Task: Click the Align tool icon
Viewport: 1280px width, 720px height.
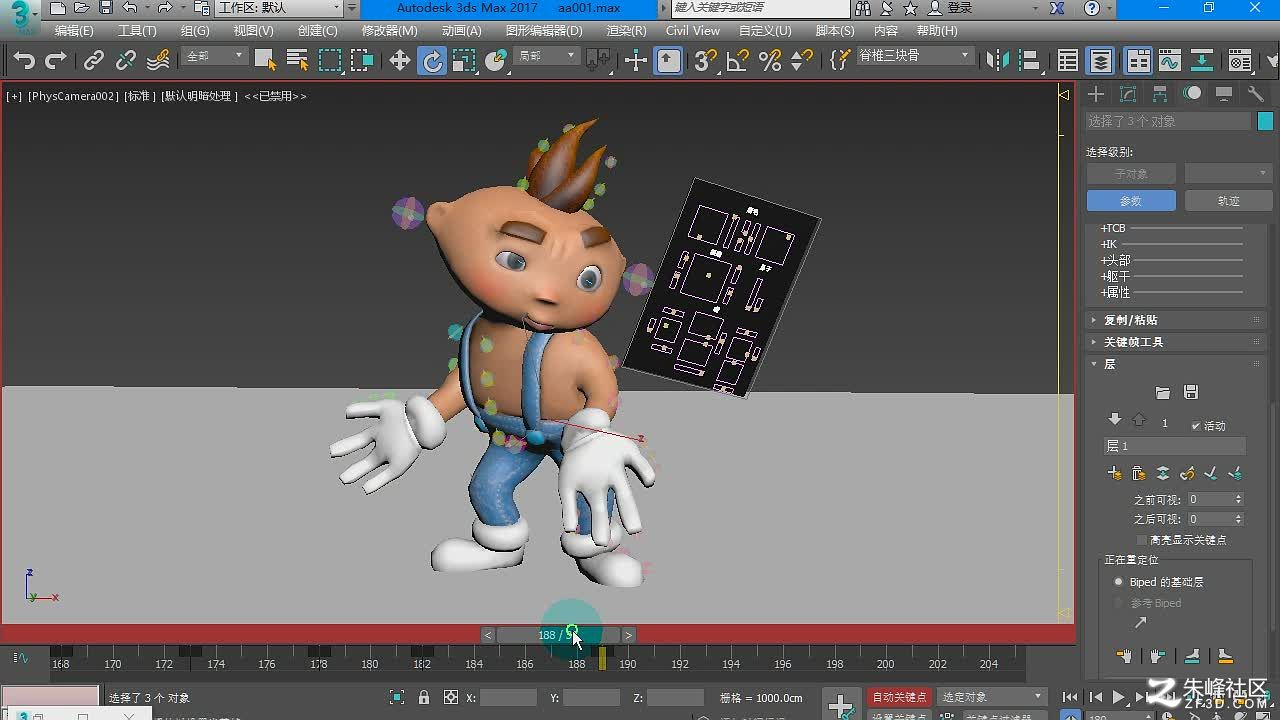Action: (1030, 61)
